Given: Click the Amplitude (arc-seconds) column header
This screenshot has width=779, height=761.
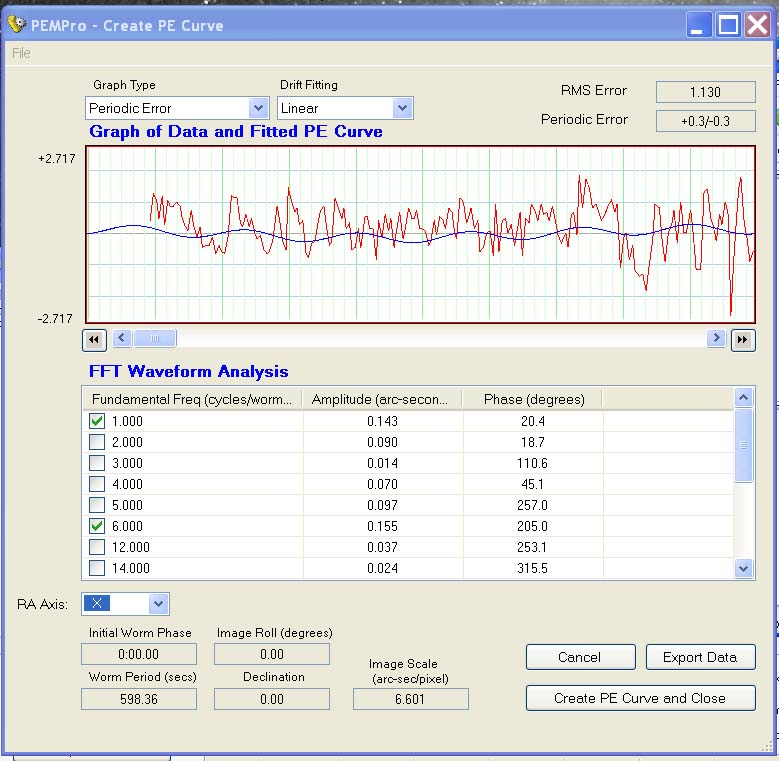Looking at the screenshot, I should click(382, 399).
